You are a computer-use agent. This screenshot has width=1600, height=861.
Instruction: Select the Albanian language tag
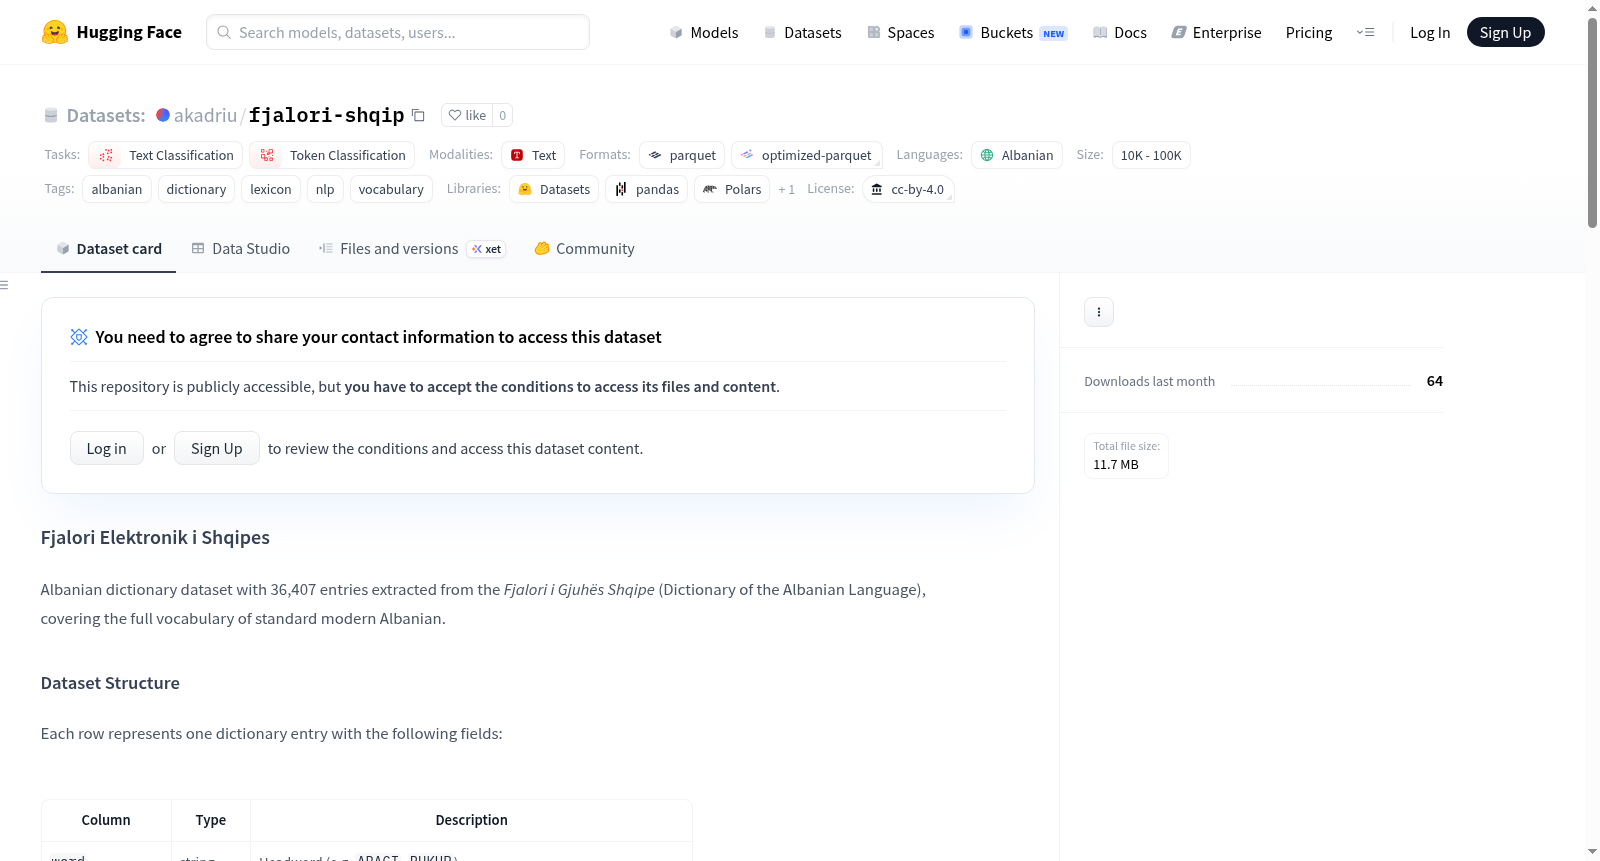click(1017, 155)
